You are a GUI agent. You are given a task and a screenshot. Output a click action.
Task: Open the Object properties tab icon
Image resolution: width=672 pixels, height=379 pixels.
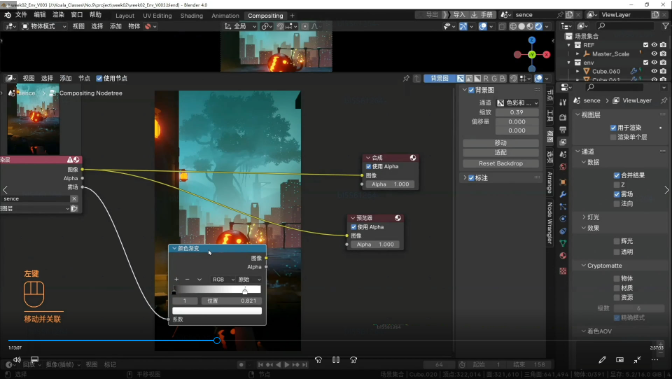pos(563,182)
